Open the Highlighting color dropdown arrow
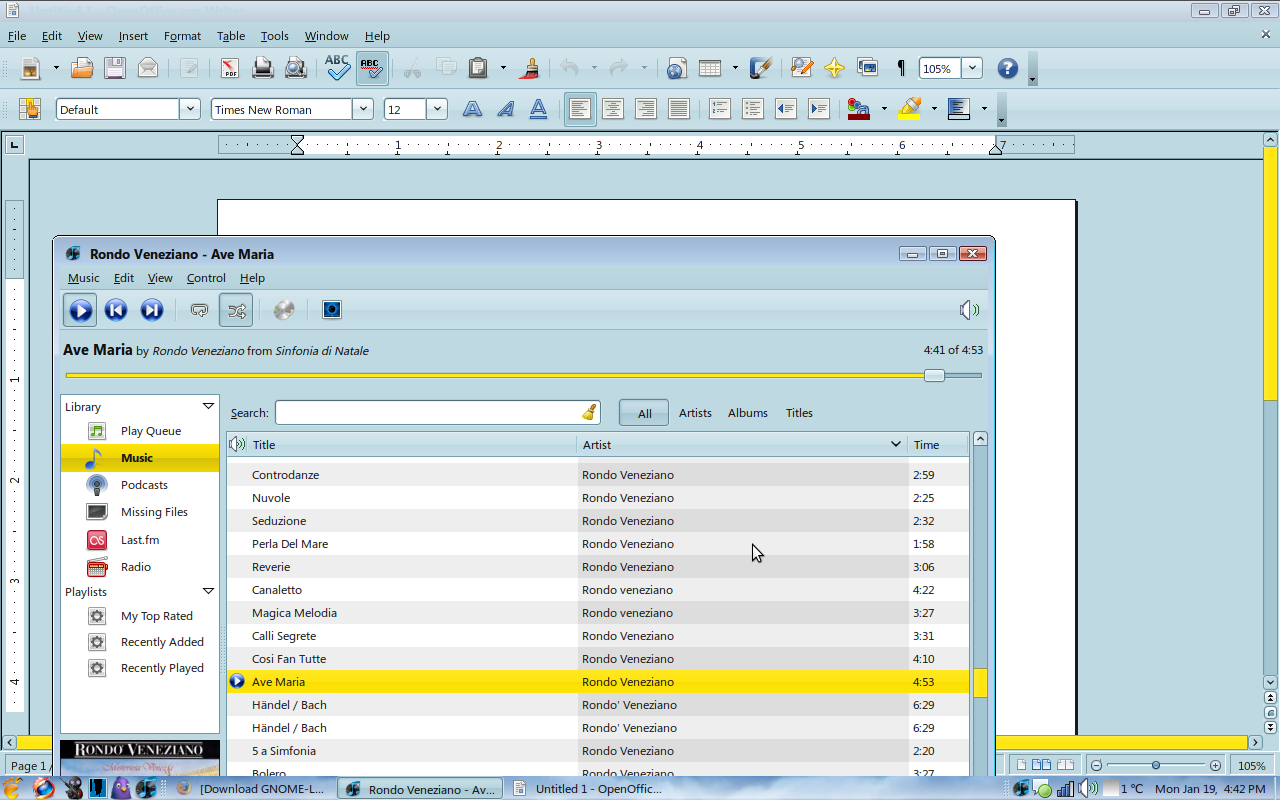Image resolution: width=1280 pixels, height=800 pixels. point(934,109)
